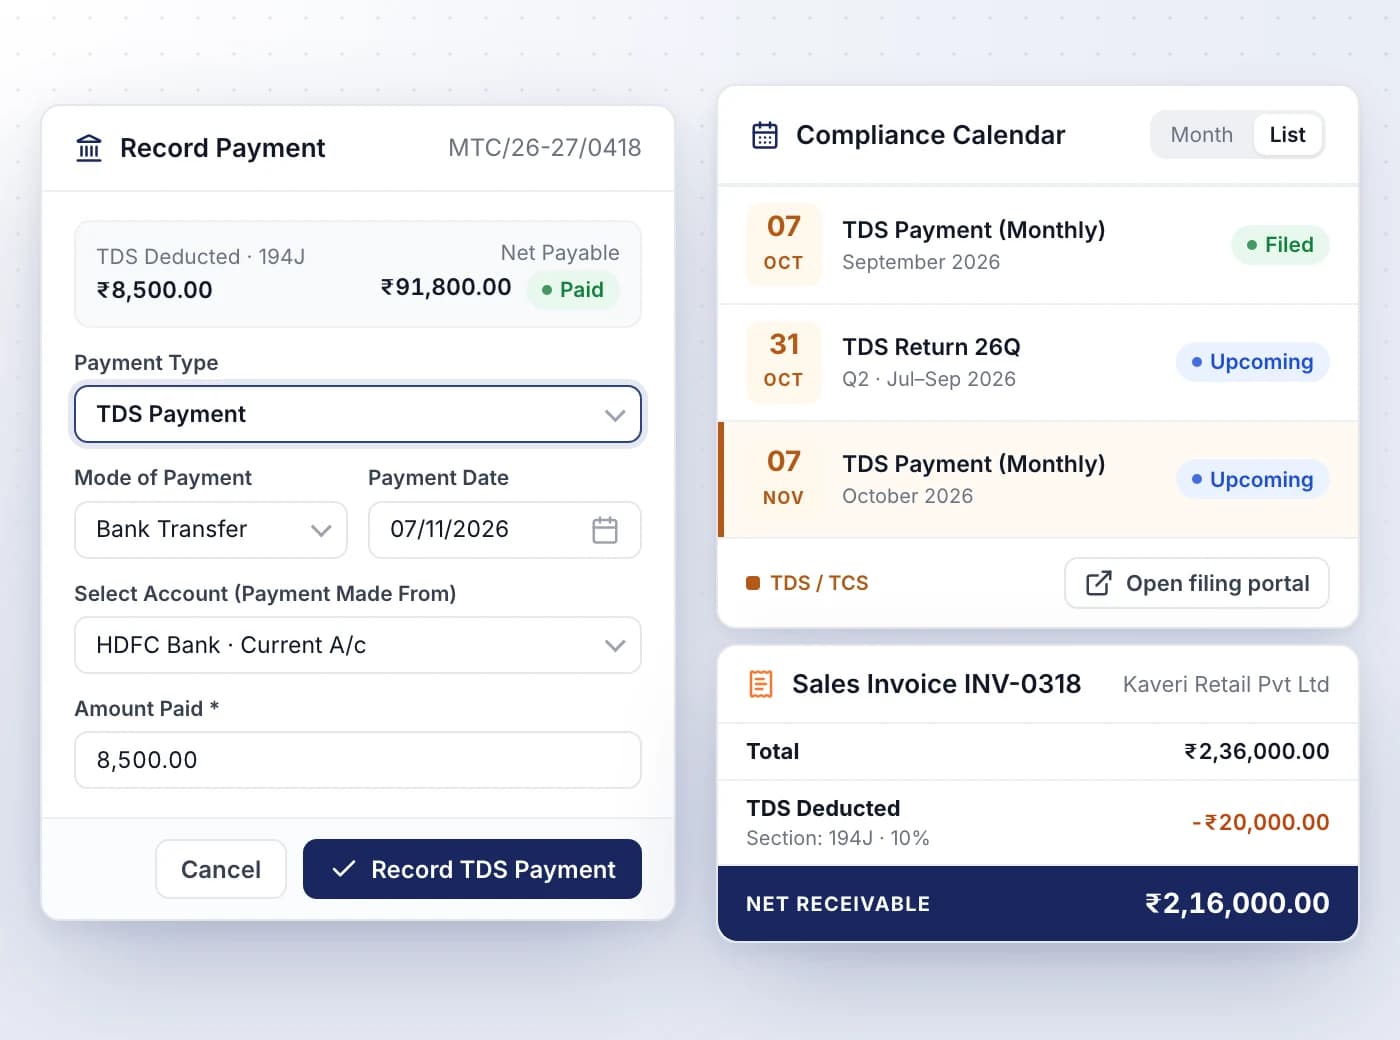The height and width of the screenshot is (1040, 1400).
Task: Click the bank icon beside Record Payment
Action: (89, 148)
